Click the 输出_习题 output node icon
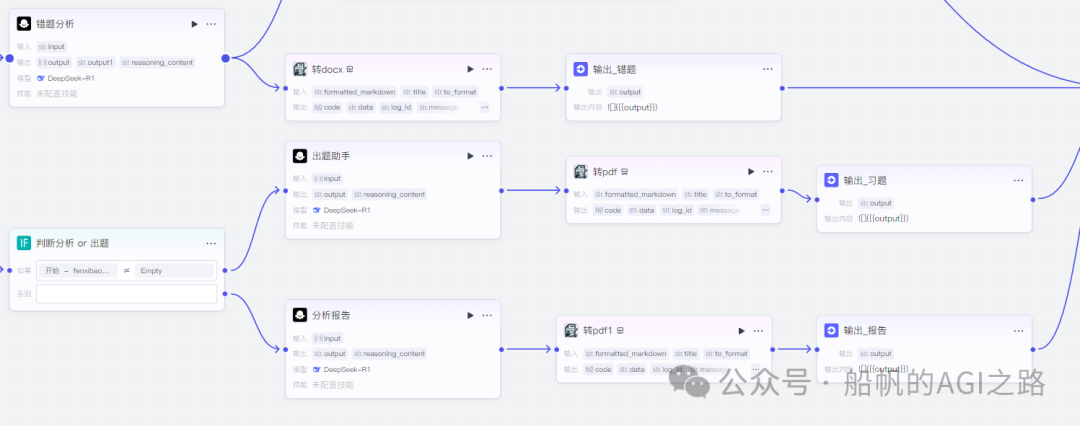The image size is (1080, 426). 831,181
